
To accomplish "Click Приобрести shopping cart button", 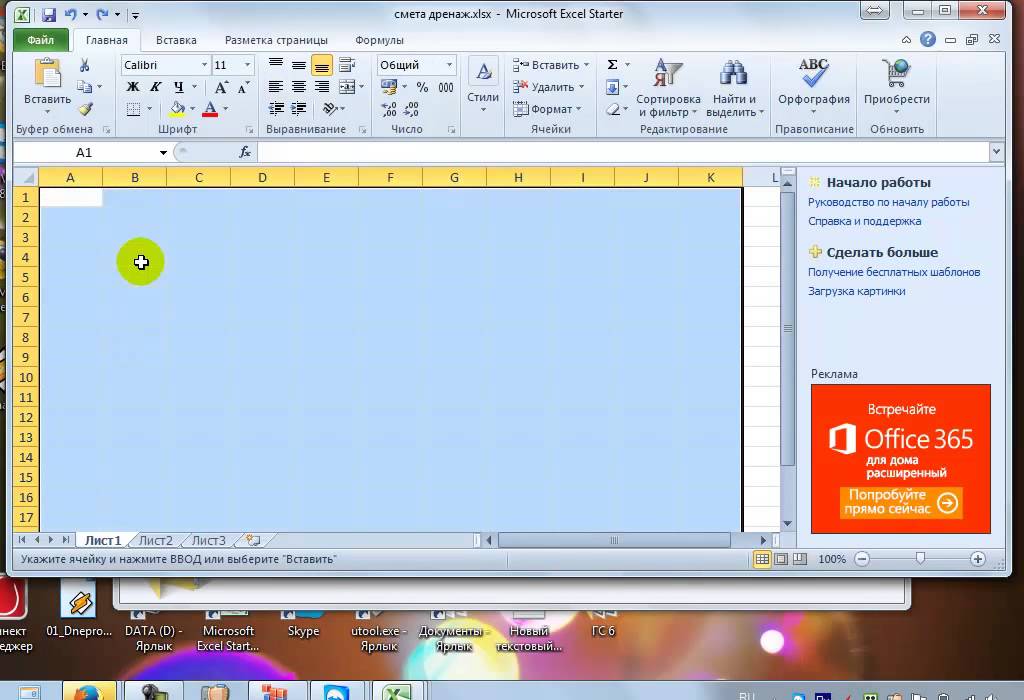I will [897, 84].
